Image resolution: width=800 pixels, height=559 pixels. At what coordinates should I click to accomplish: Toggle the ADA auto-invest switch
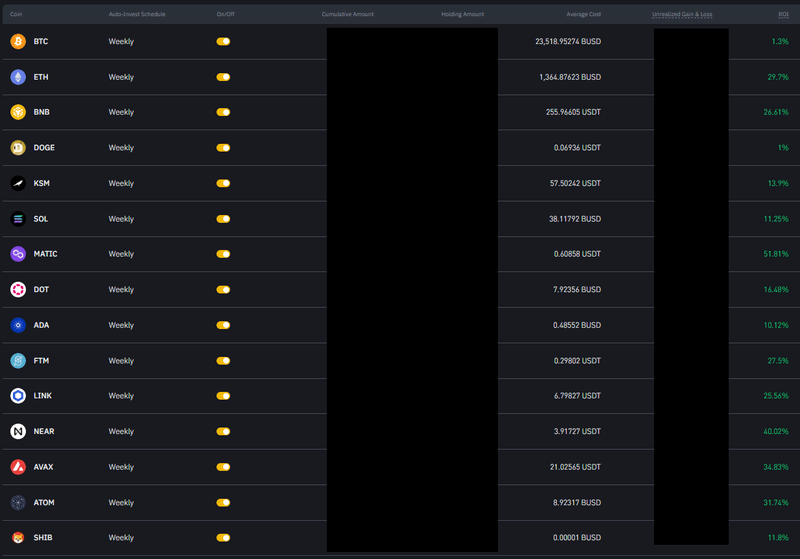coord(223,325)
